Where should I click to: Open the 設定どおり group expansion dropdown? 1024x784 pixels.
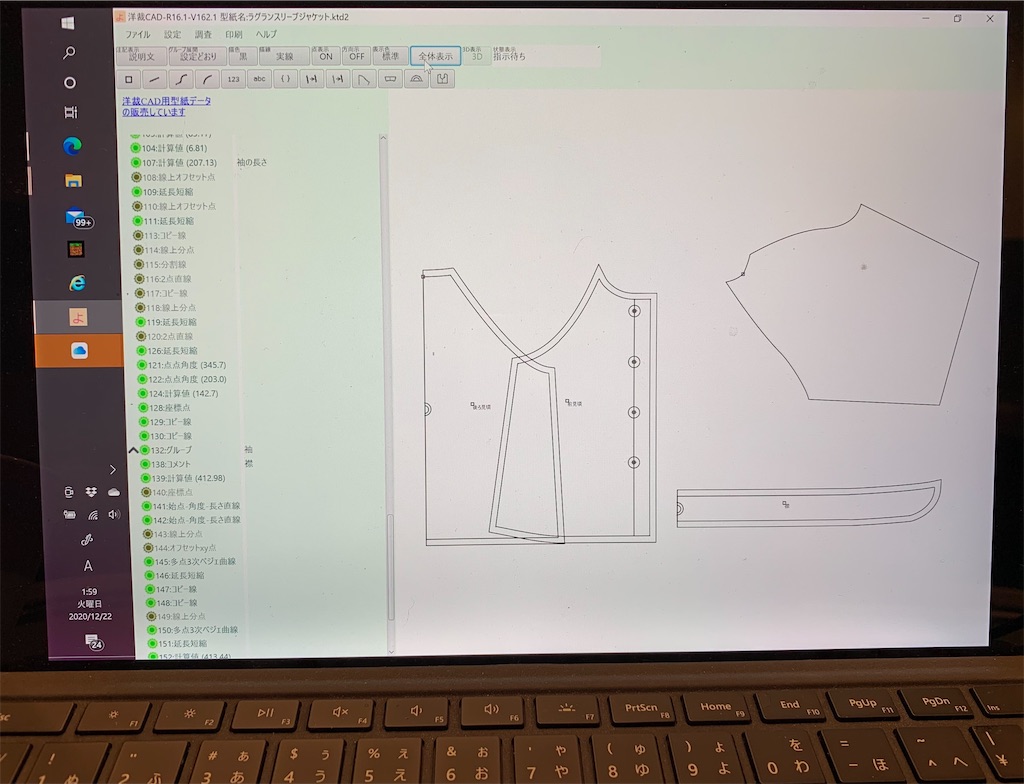click(x=198, y=56)
